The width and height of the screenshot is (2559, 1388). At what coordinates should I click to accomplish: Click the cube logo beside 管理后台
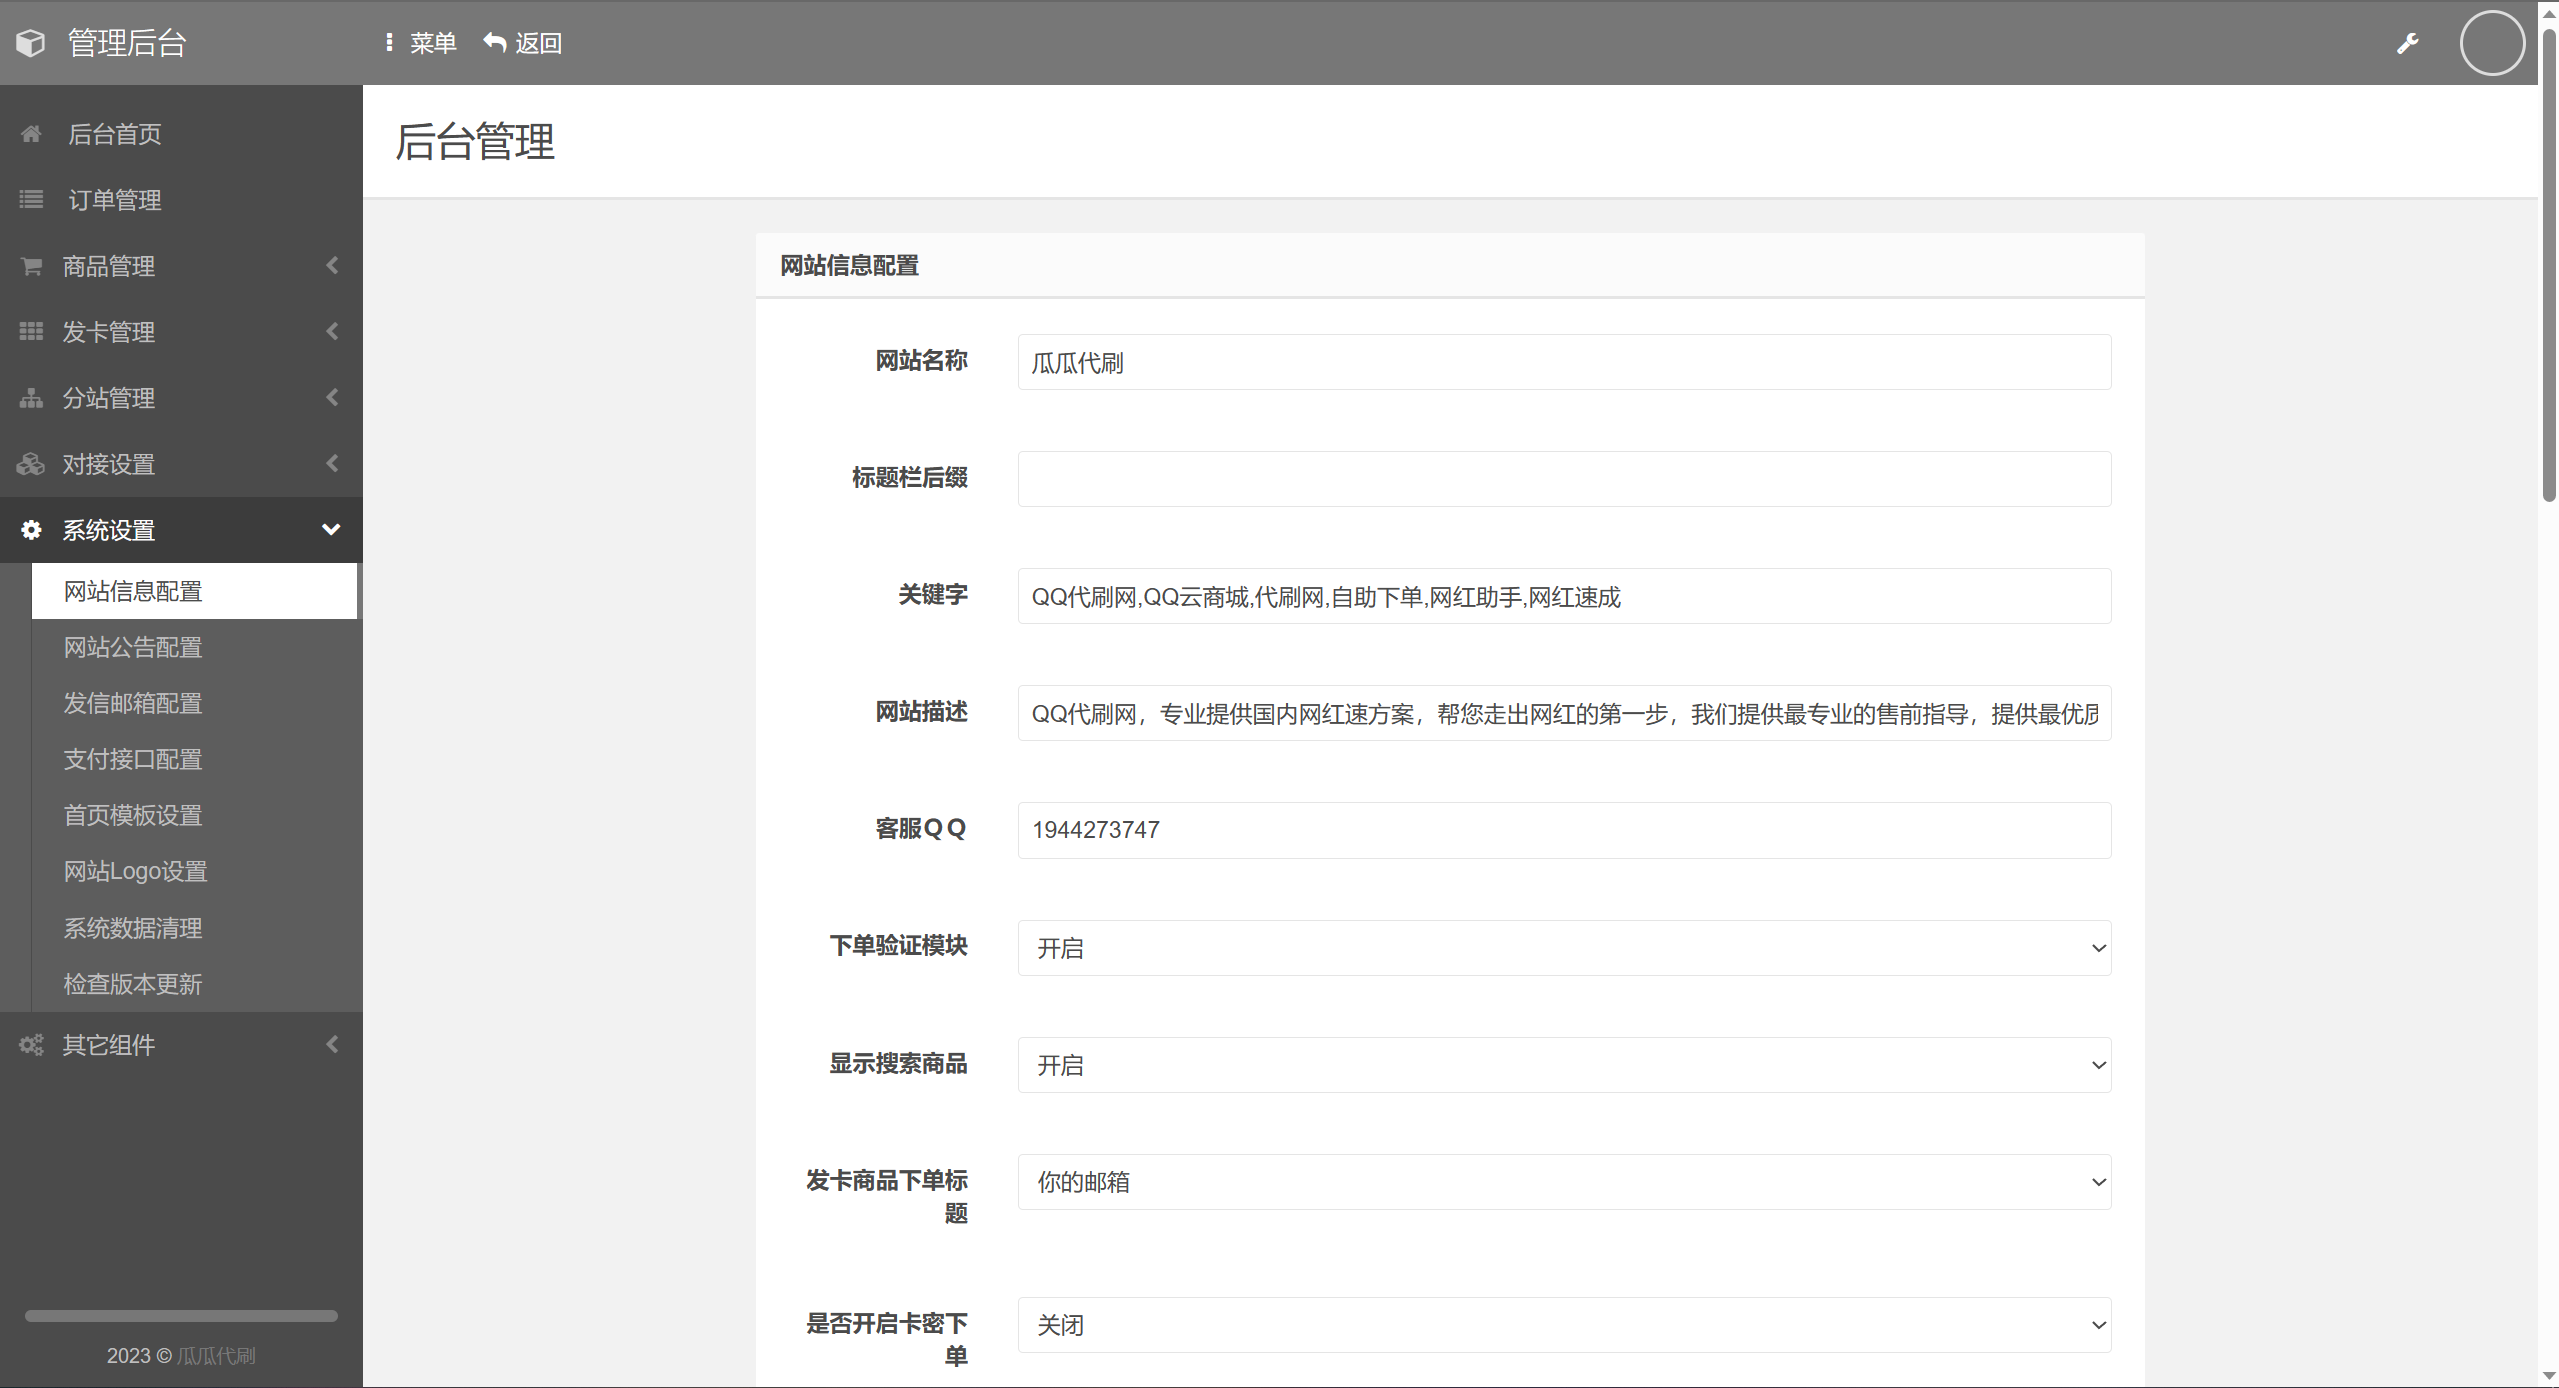31,43
